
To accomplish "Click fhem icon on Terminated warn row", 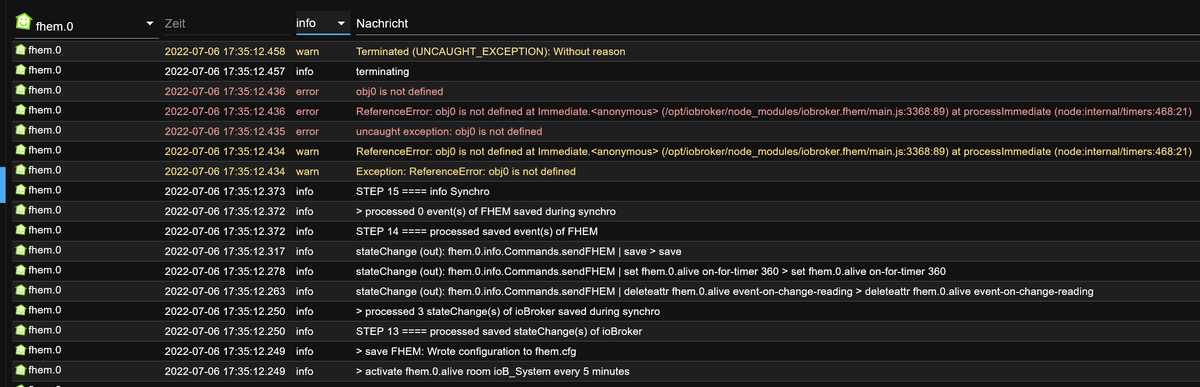I will pyautogui.click(x=19, y=51).
